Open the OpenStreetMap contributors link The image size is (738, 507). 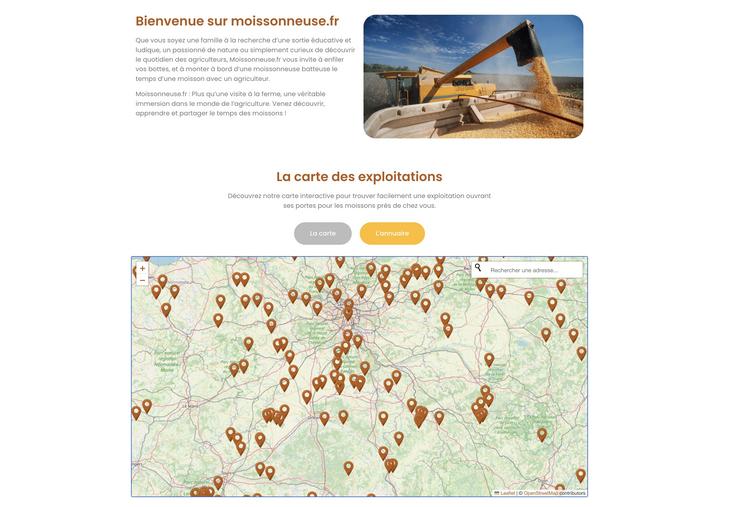[540, 493]
